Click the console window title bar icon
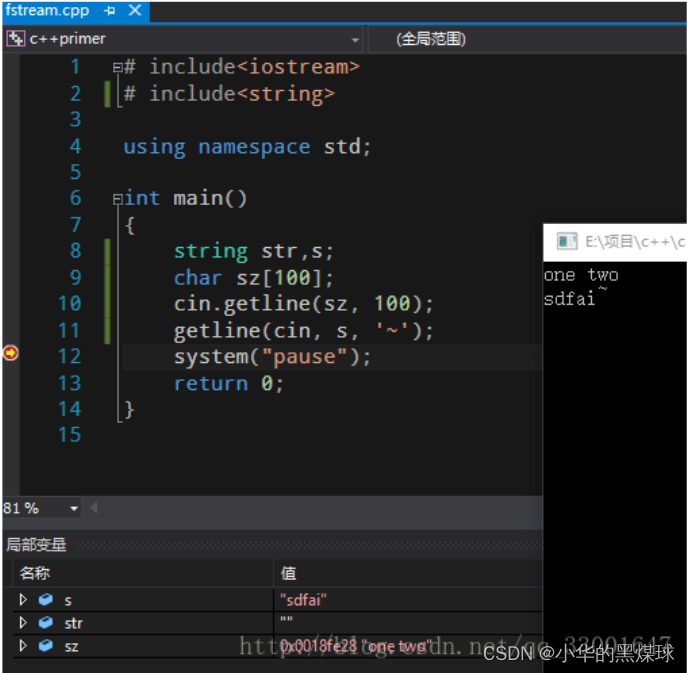 pyautogui.click(x=566, y=242)
